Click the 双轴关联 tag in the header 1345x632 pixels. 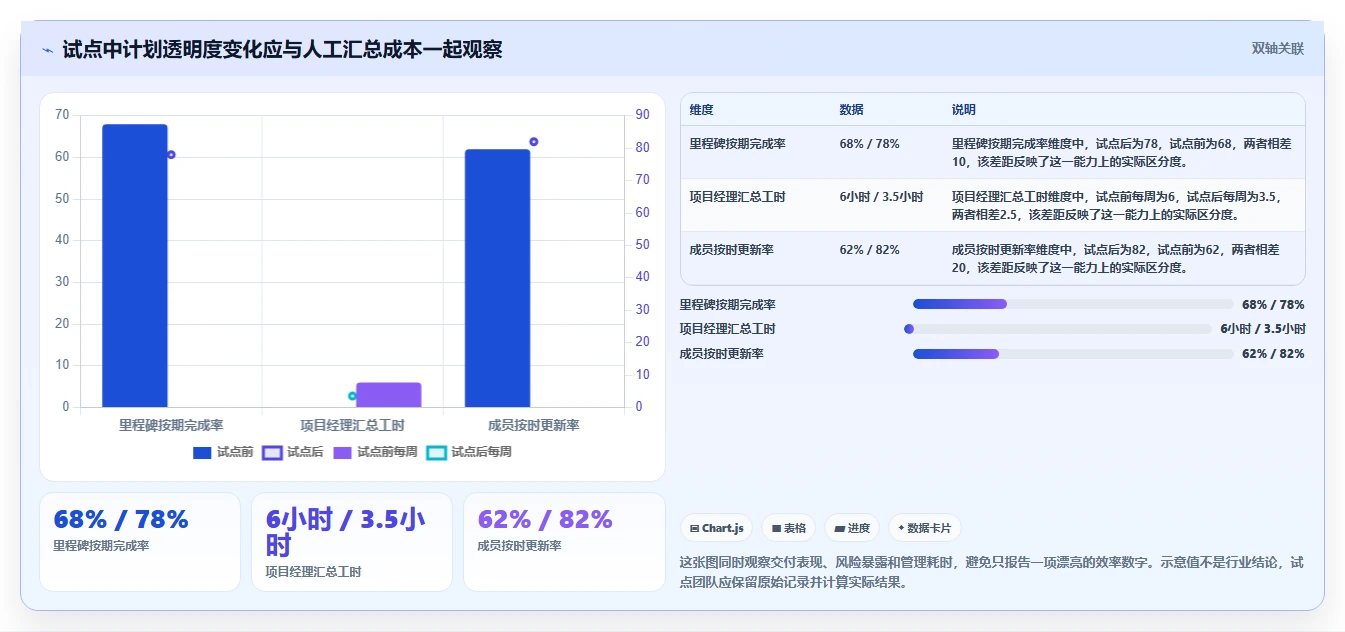(x=1277, y=49)
